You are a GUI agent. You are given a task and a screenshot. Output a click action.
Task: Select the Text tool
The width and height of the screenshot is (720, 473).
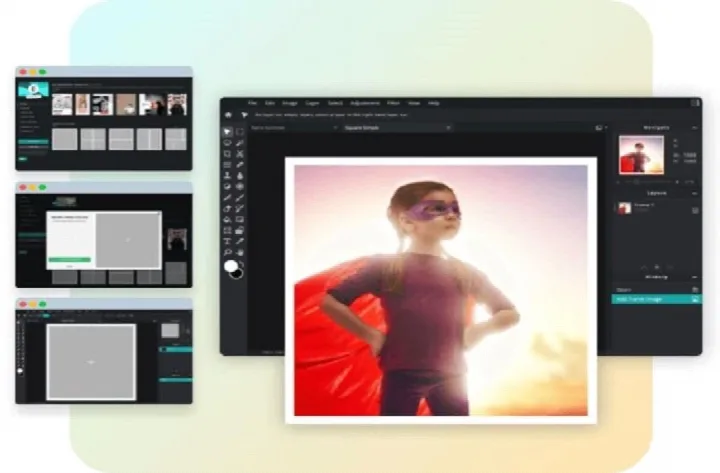coord(227,242)
